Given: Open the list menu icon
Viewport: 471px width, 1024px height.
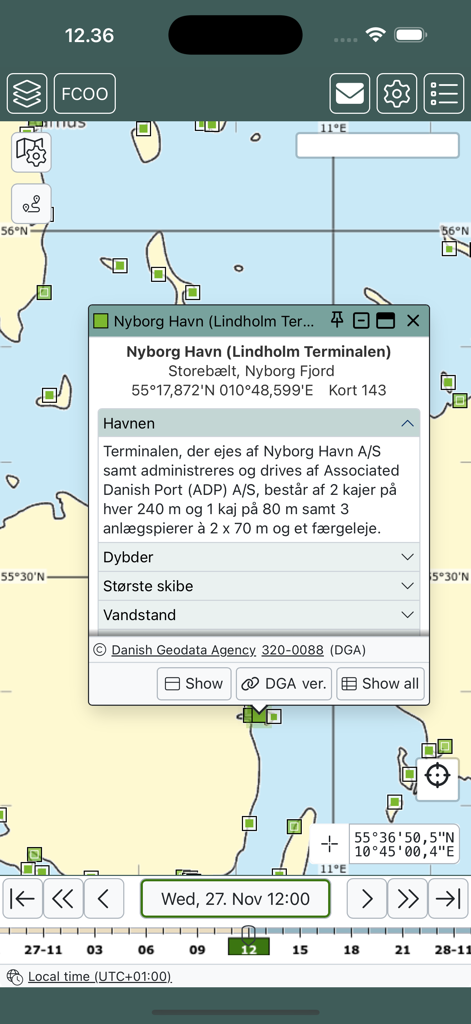Looking at the screenshot, I should 444,94.
